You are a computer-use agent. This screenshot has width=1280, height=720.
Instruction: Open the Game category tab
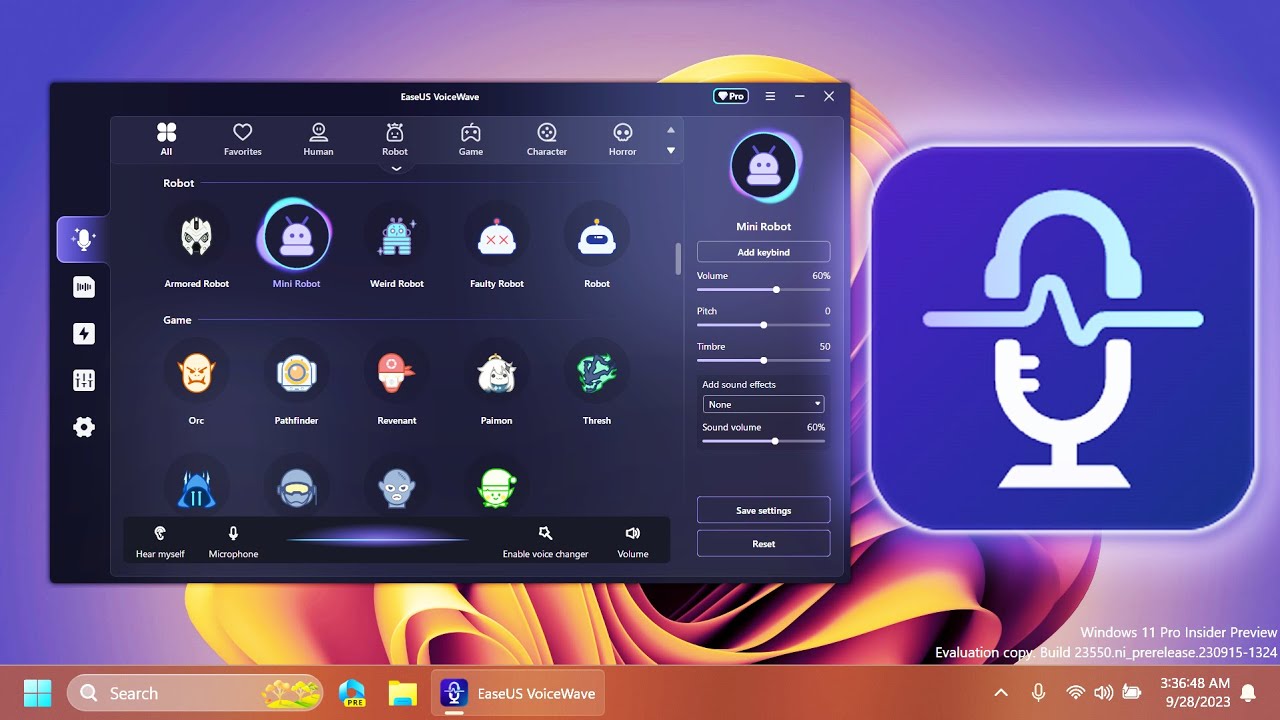tap(470, 139)
